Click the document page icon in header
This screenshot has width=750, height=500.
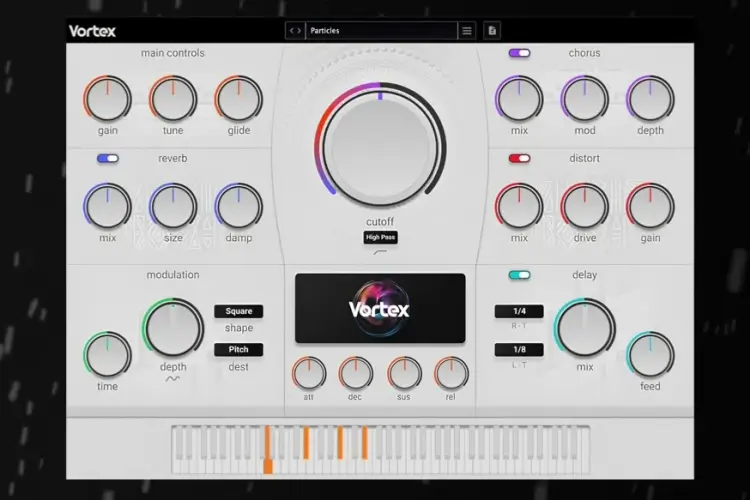pos(492,31)
